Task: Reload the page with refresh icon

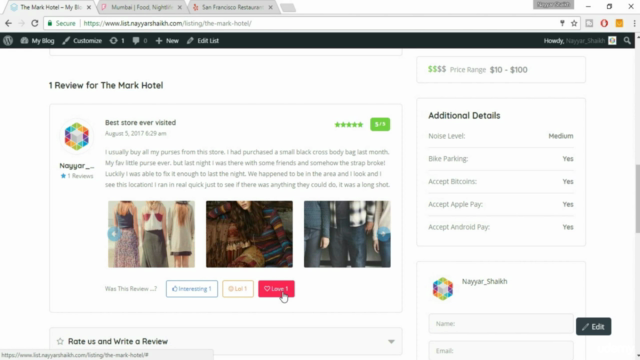Action: pos(35,23)
